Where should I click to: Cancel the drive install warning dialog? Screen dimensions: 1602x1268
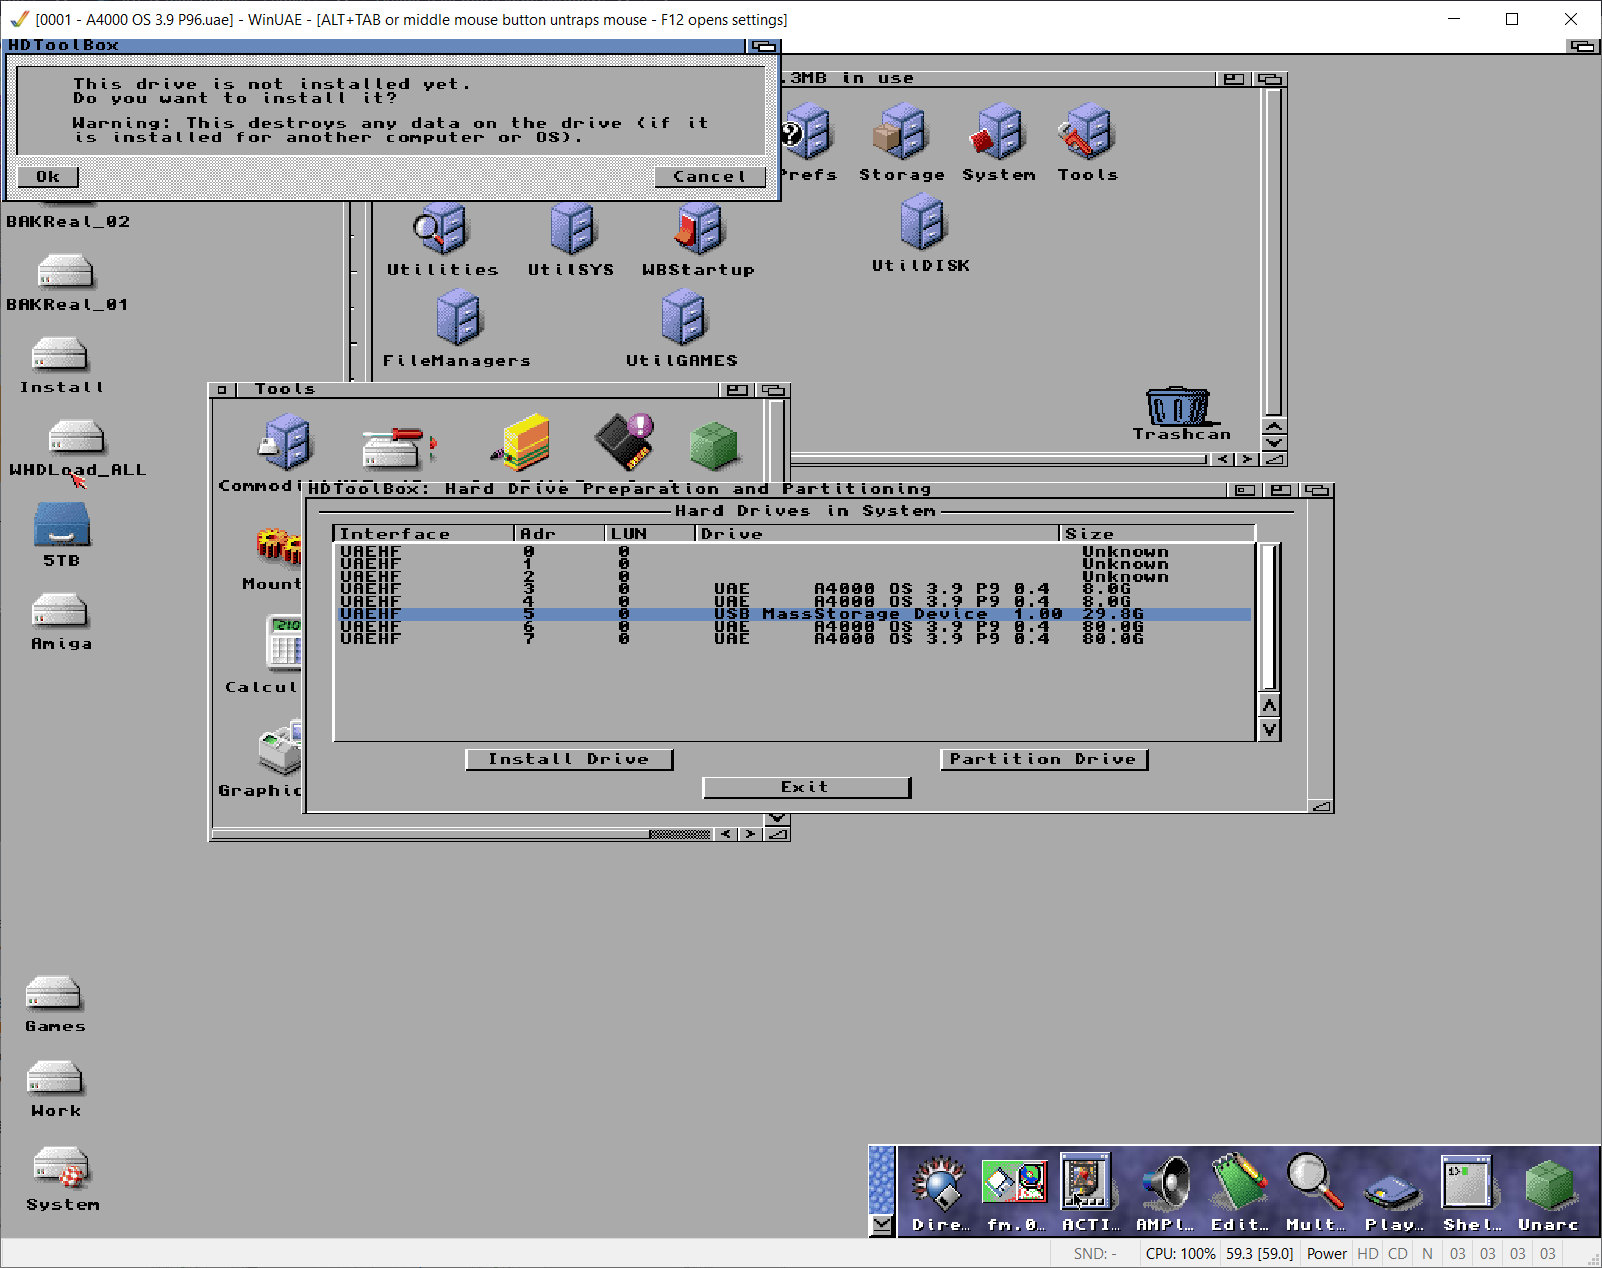pyautogui.click(x=709, y=177)
